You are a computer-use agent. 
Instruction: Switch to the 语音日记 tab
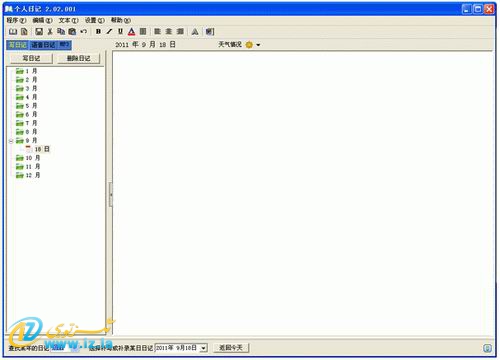(x=43, y=45)
